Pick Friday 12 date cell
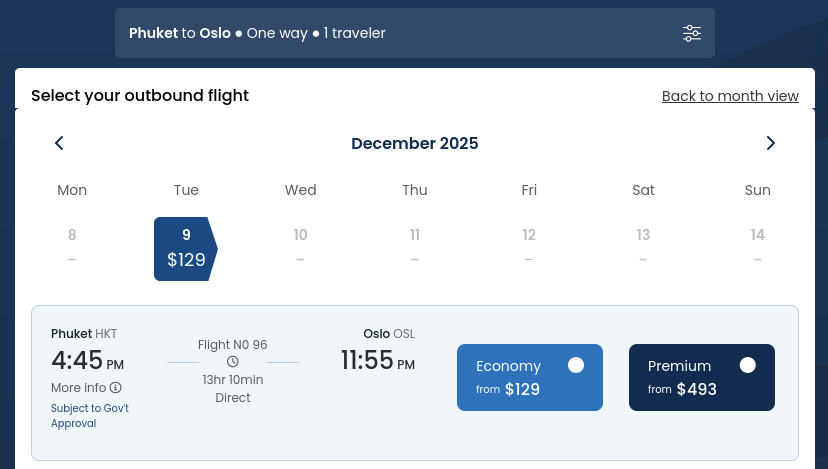This screenshot has width=828, height=469. click(x=529, y=246)
